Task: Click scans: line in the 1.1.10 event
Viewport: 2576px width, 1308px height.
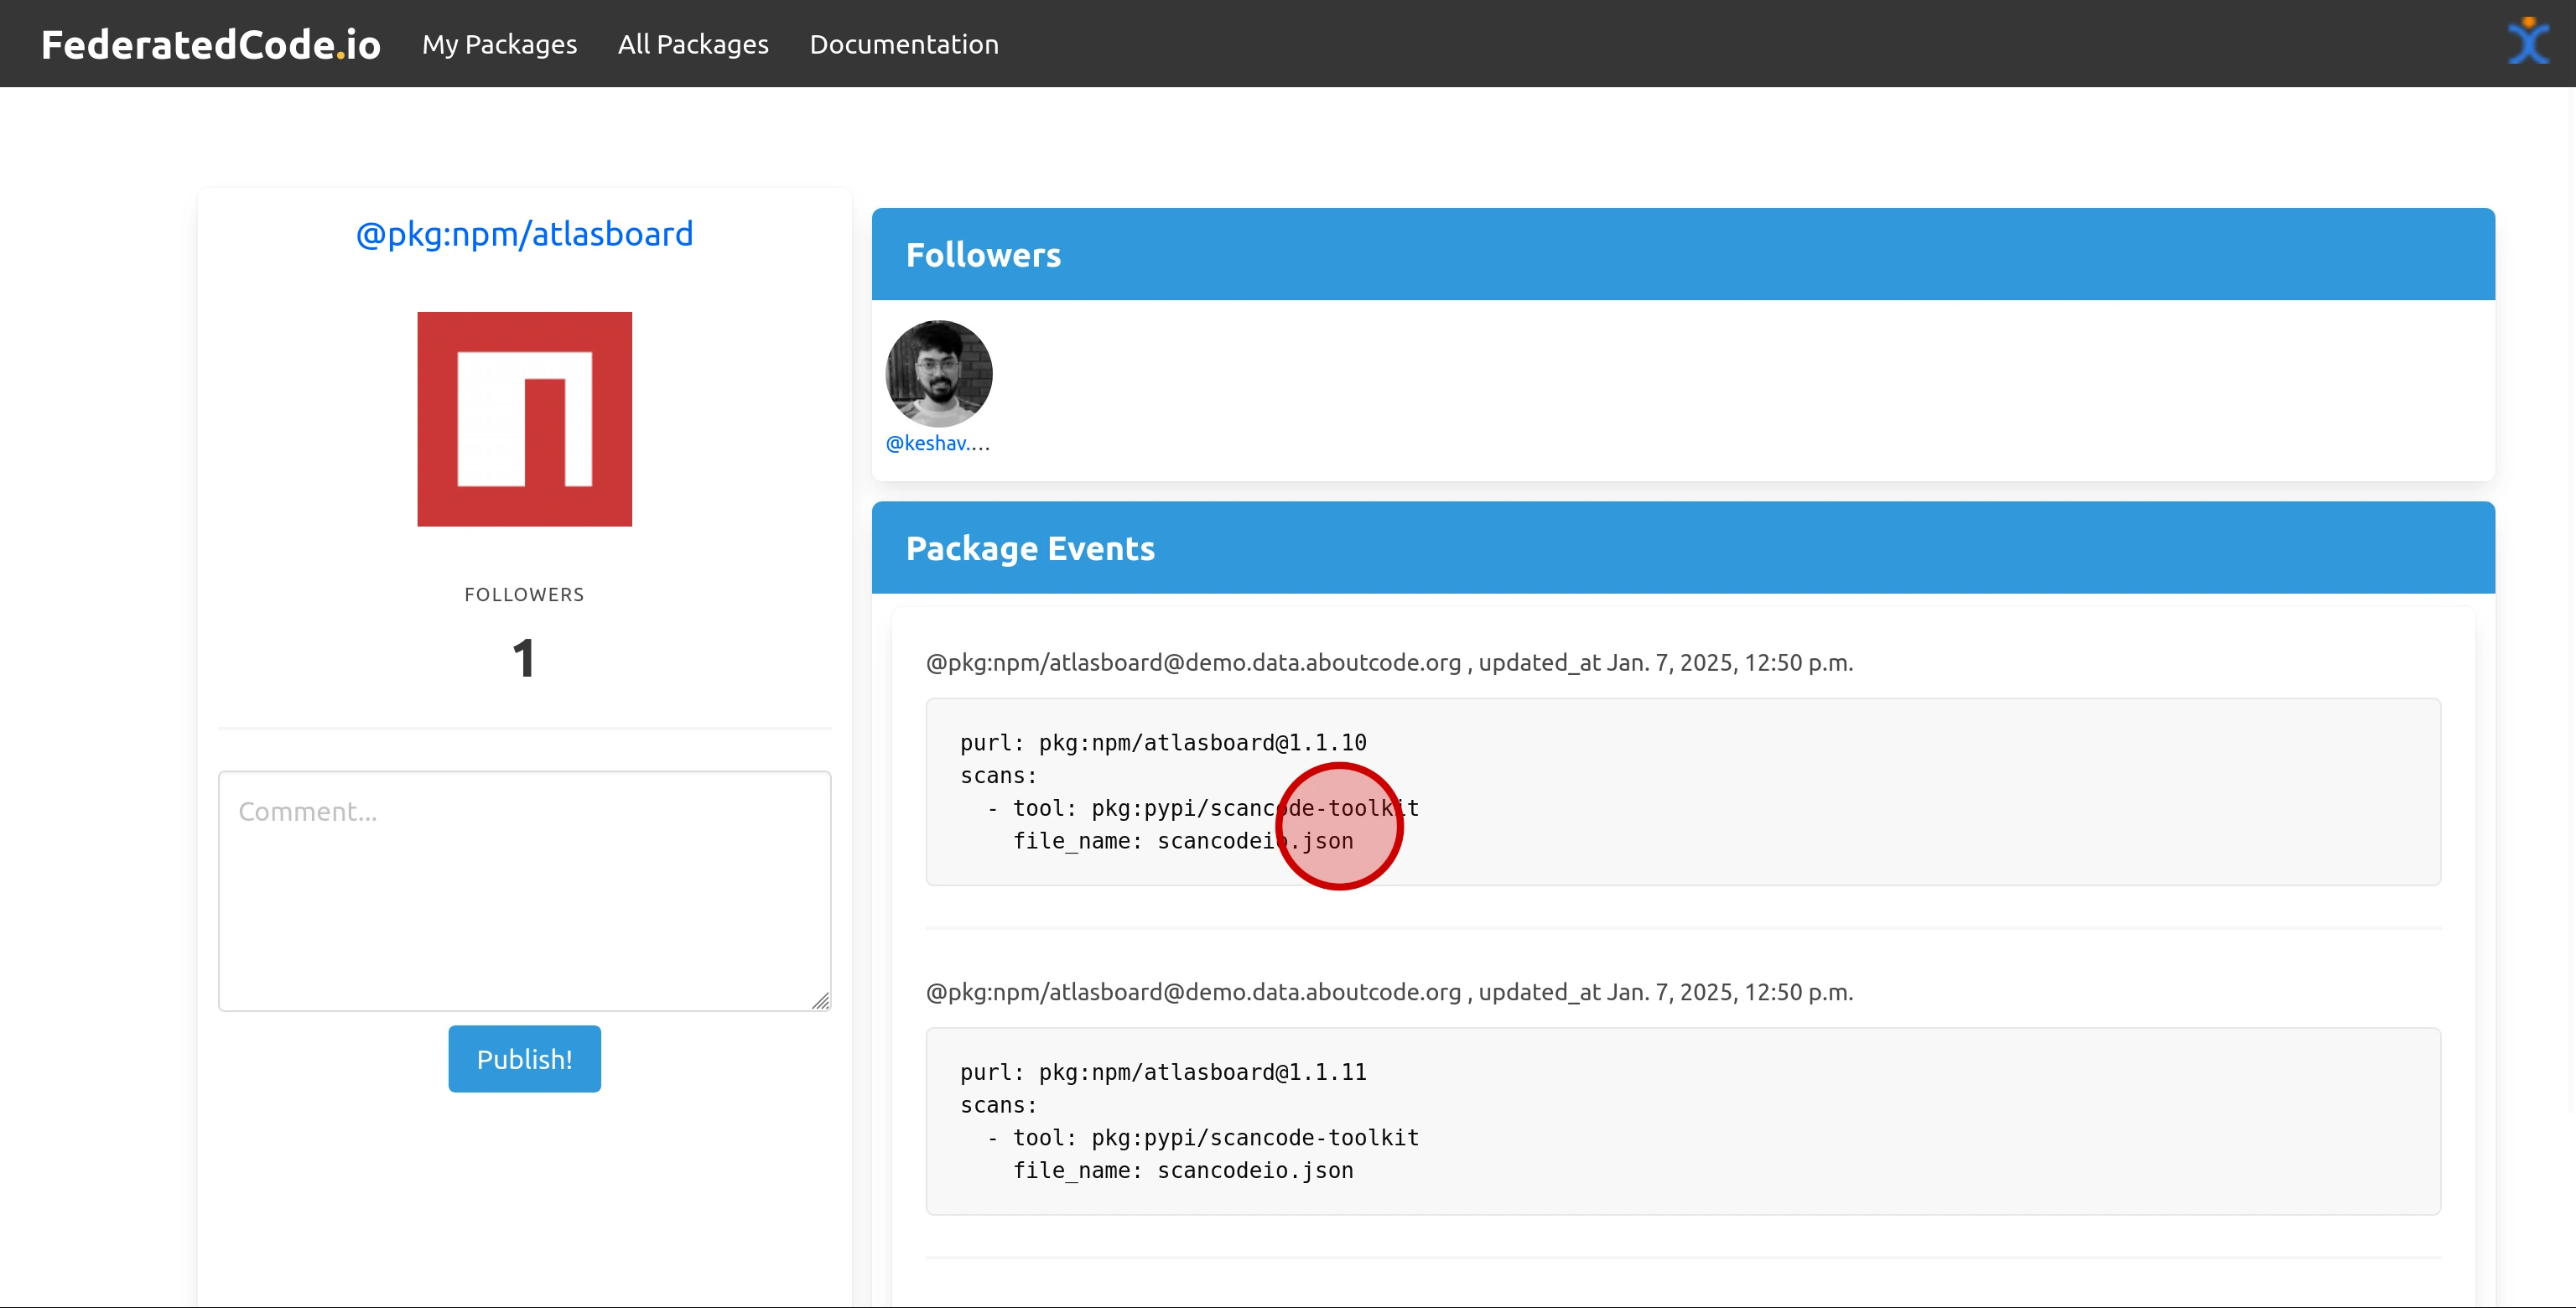Action: pos(999,776)
